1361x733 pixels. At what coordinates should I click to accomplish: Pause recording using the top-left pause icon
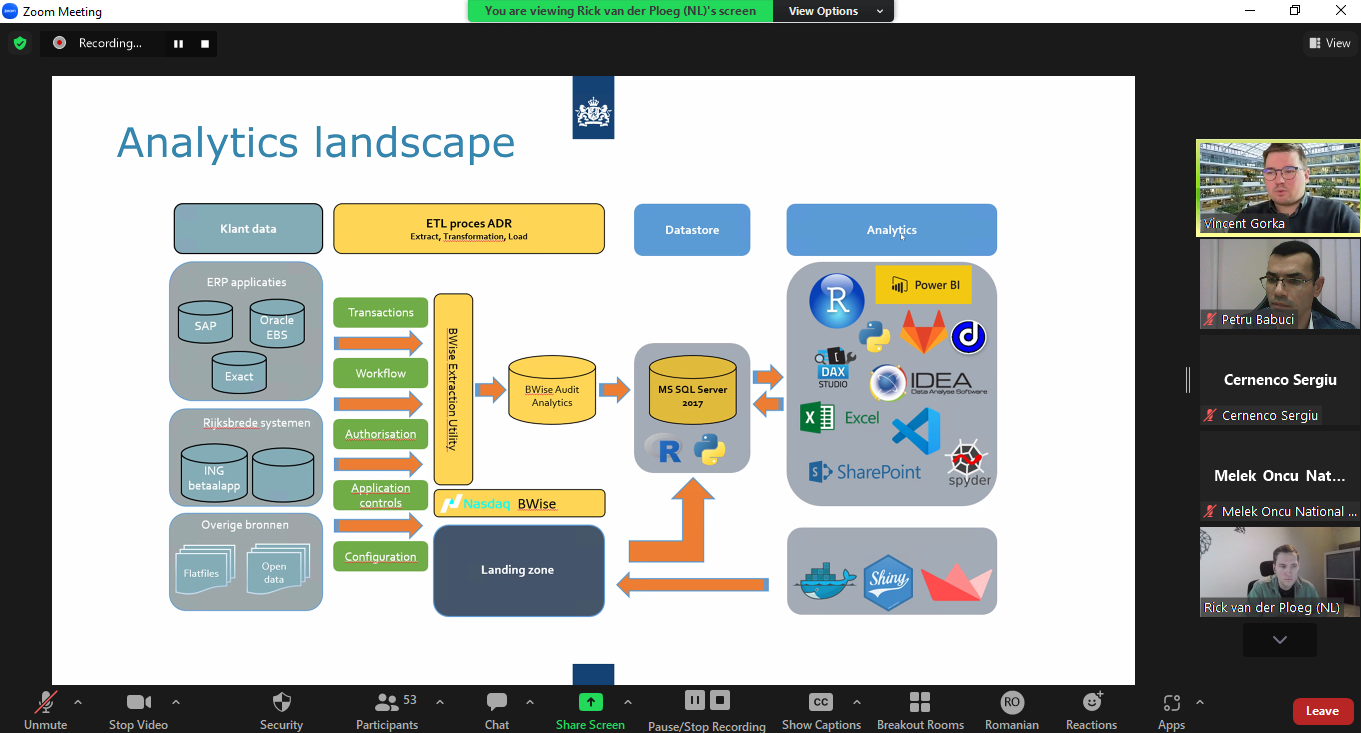pos(178,43)
